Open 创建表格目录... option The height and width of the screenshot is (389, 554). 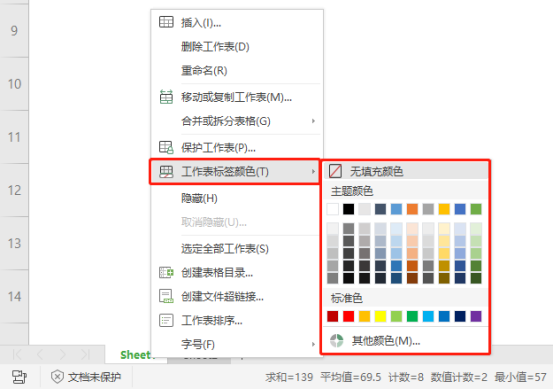tap(237, 272)
